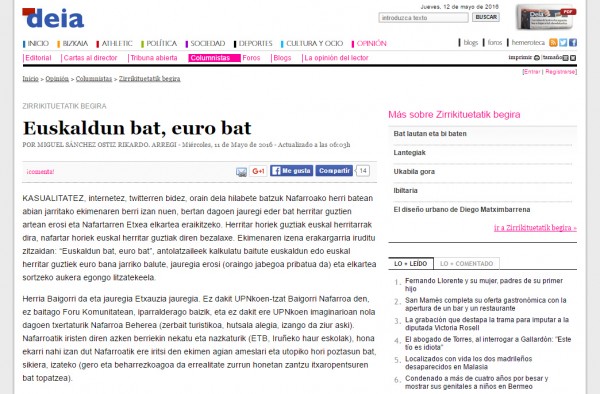This screenshot has height=394, width=600.
Task: Click the print (imprimir) icon
Action: 537,58
